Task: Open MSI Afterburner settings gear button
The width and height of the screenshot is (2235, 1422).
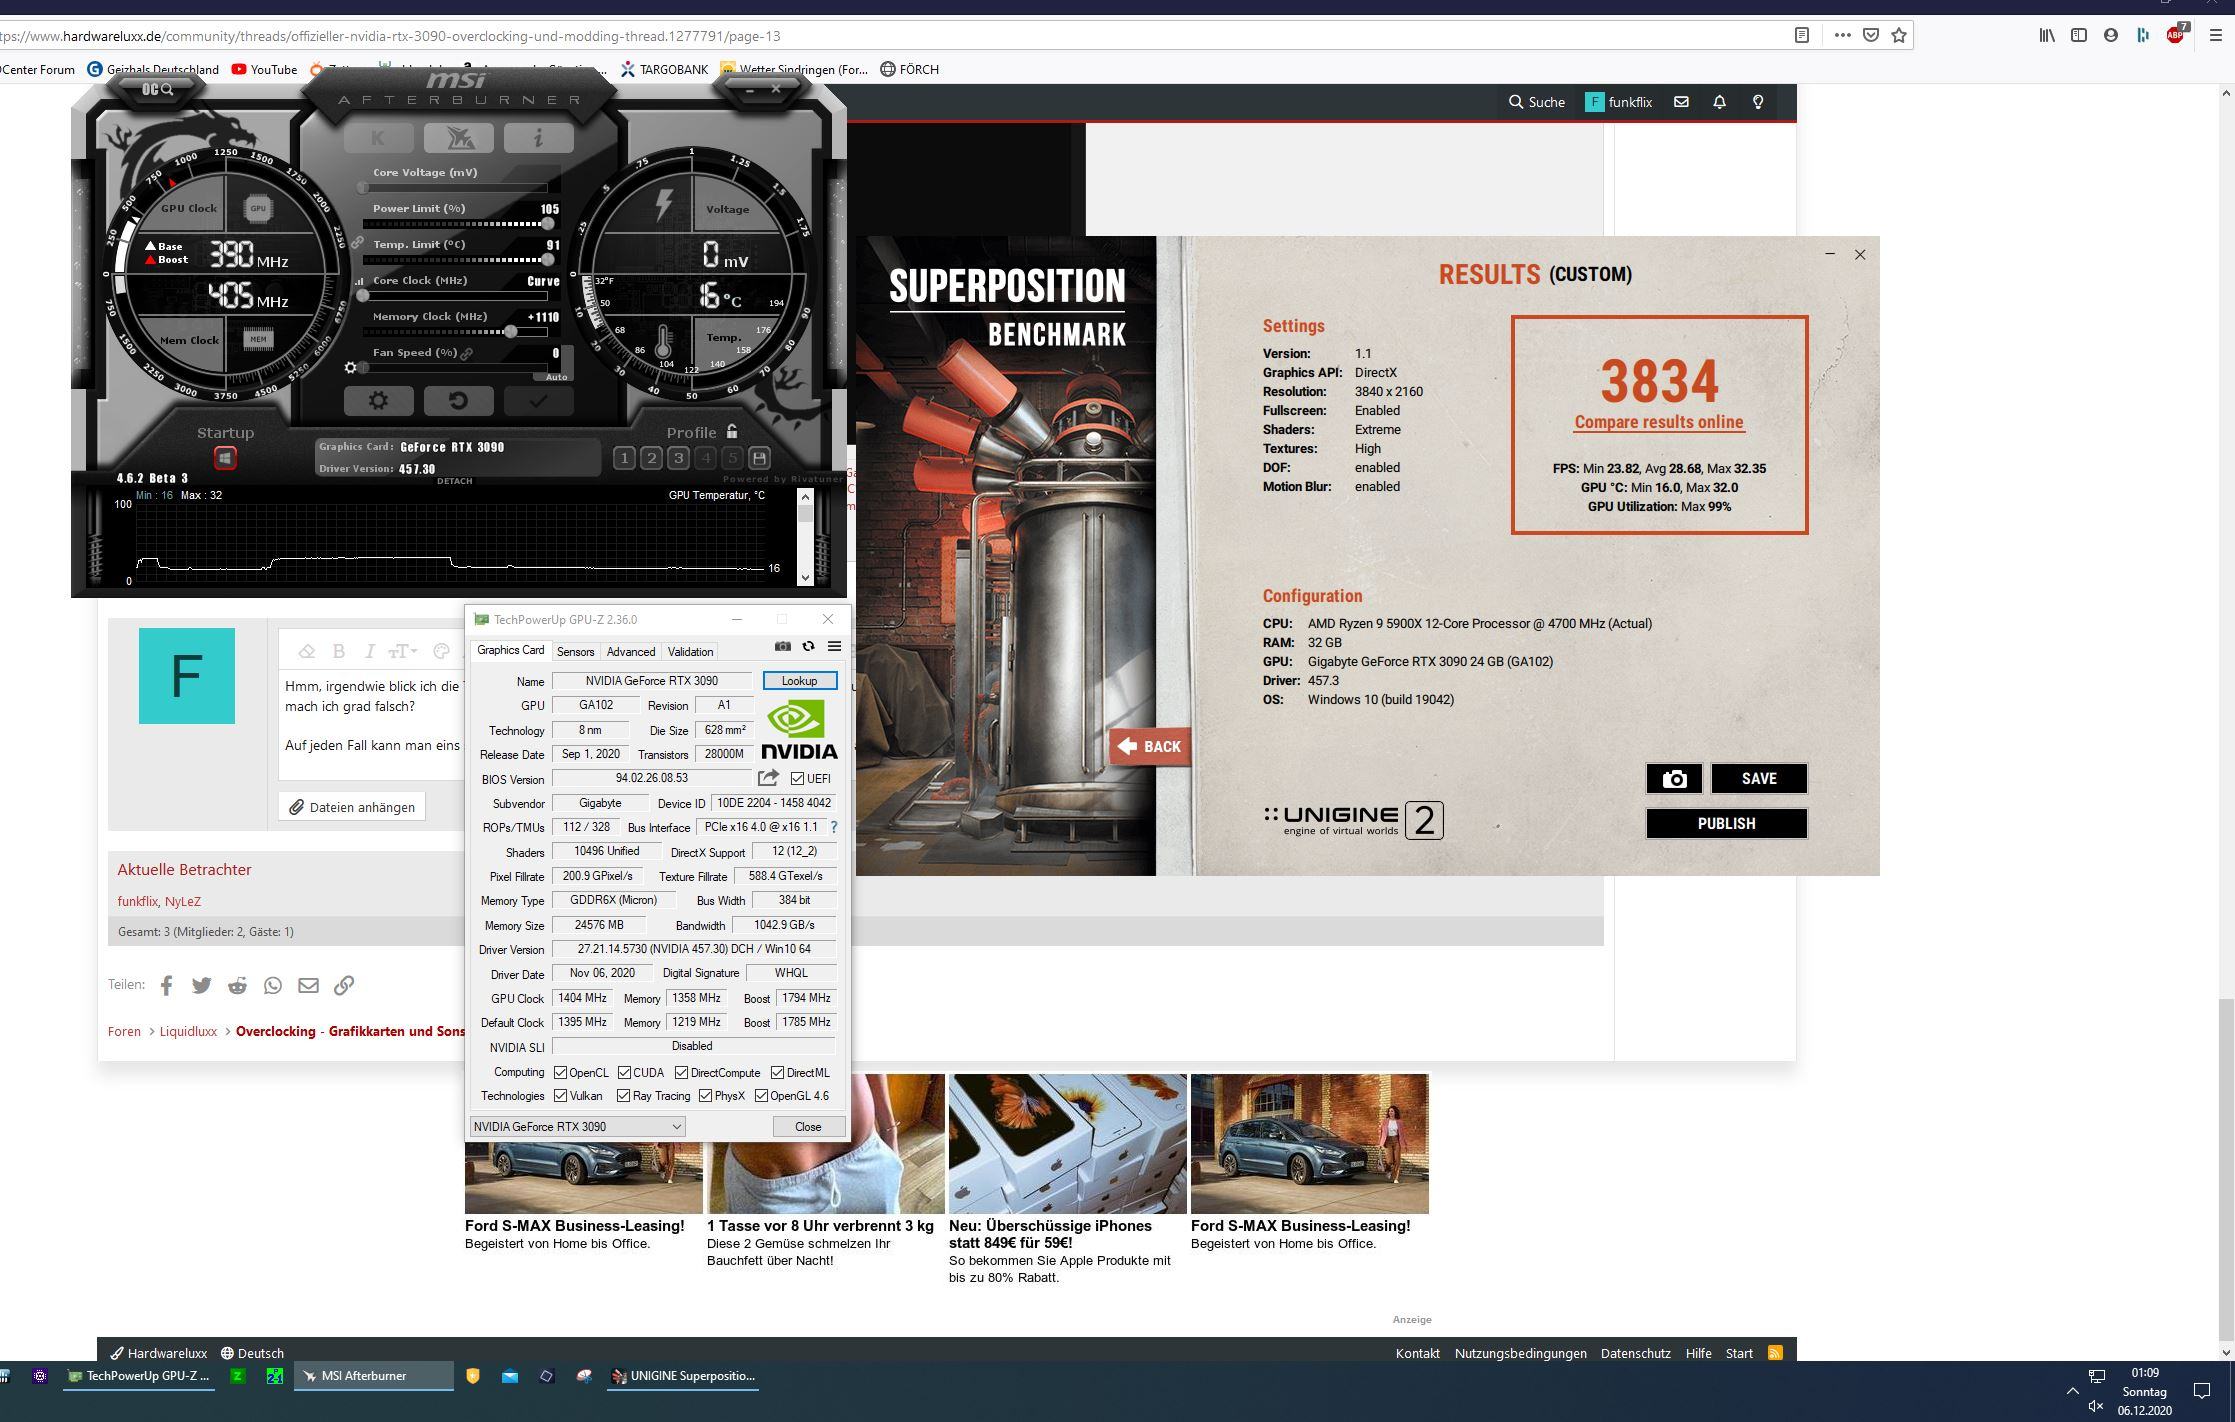Action: click(x=378, y=401)
